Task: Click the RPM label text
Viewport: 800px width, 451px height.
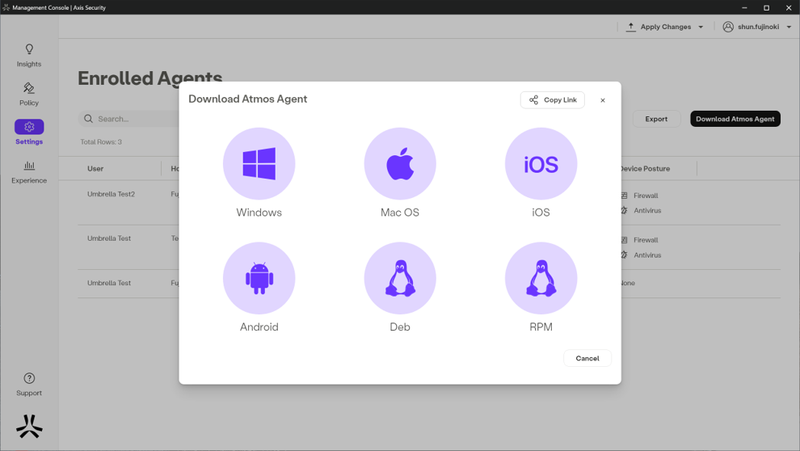Action: pos(541,327)
